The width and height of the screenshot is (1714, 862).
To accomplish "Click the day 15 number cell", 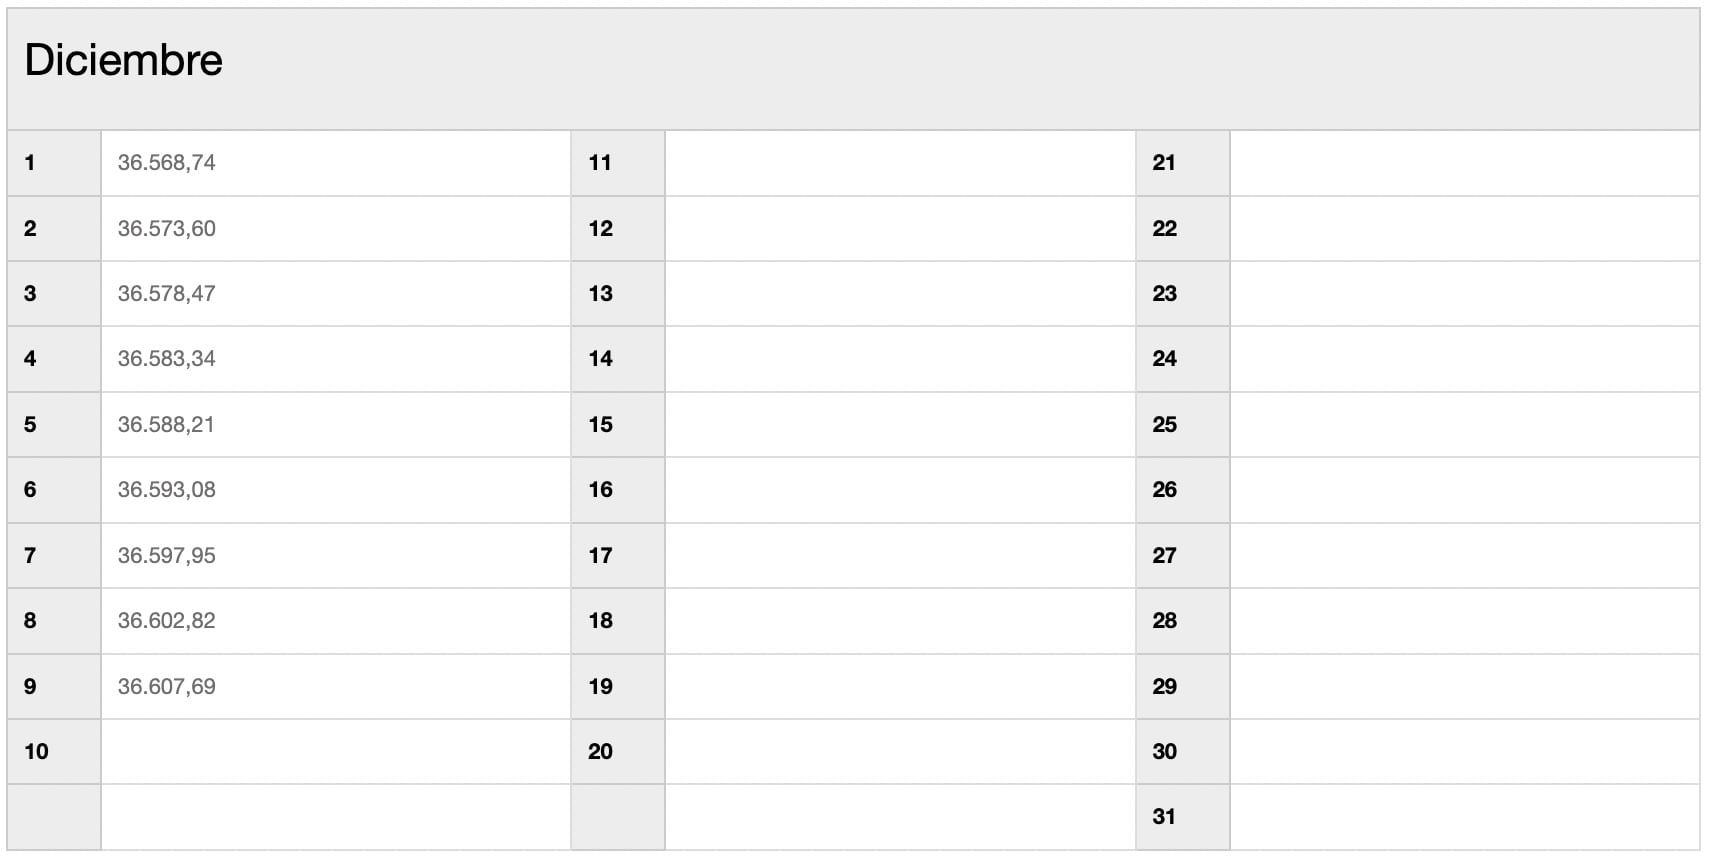I will point(600,425).
